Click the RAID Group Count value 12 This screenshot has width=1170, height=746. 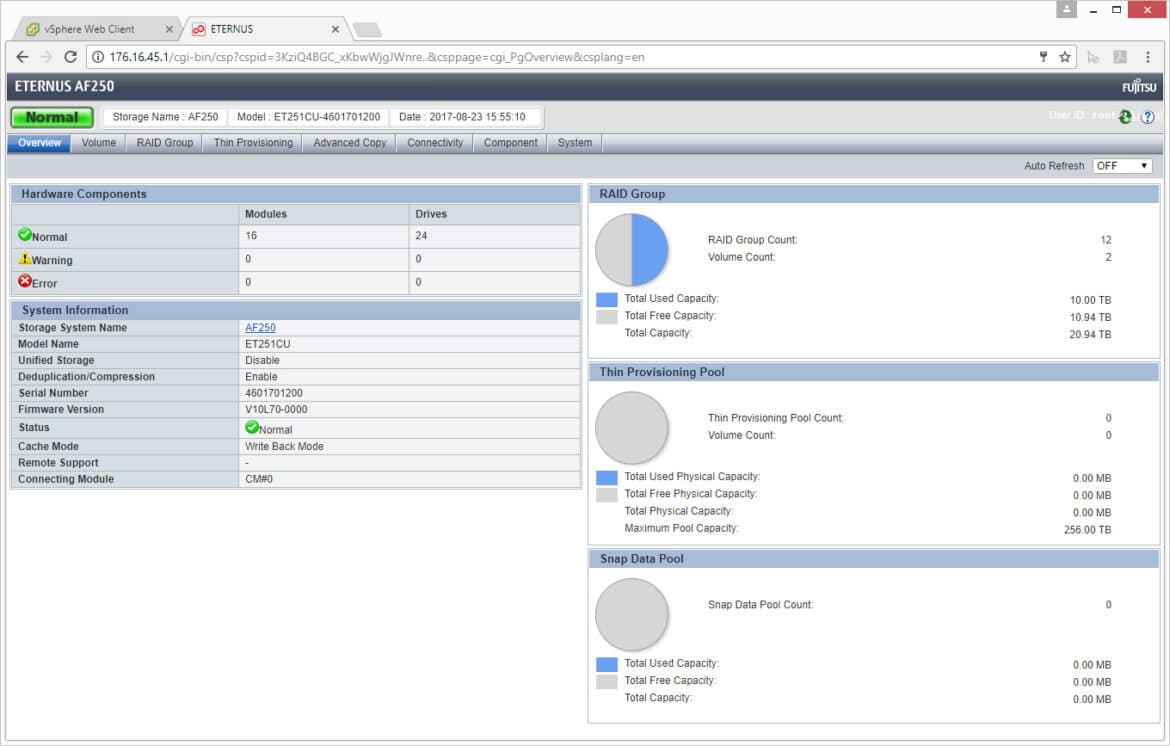click(1106, 239)
